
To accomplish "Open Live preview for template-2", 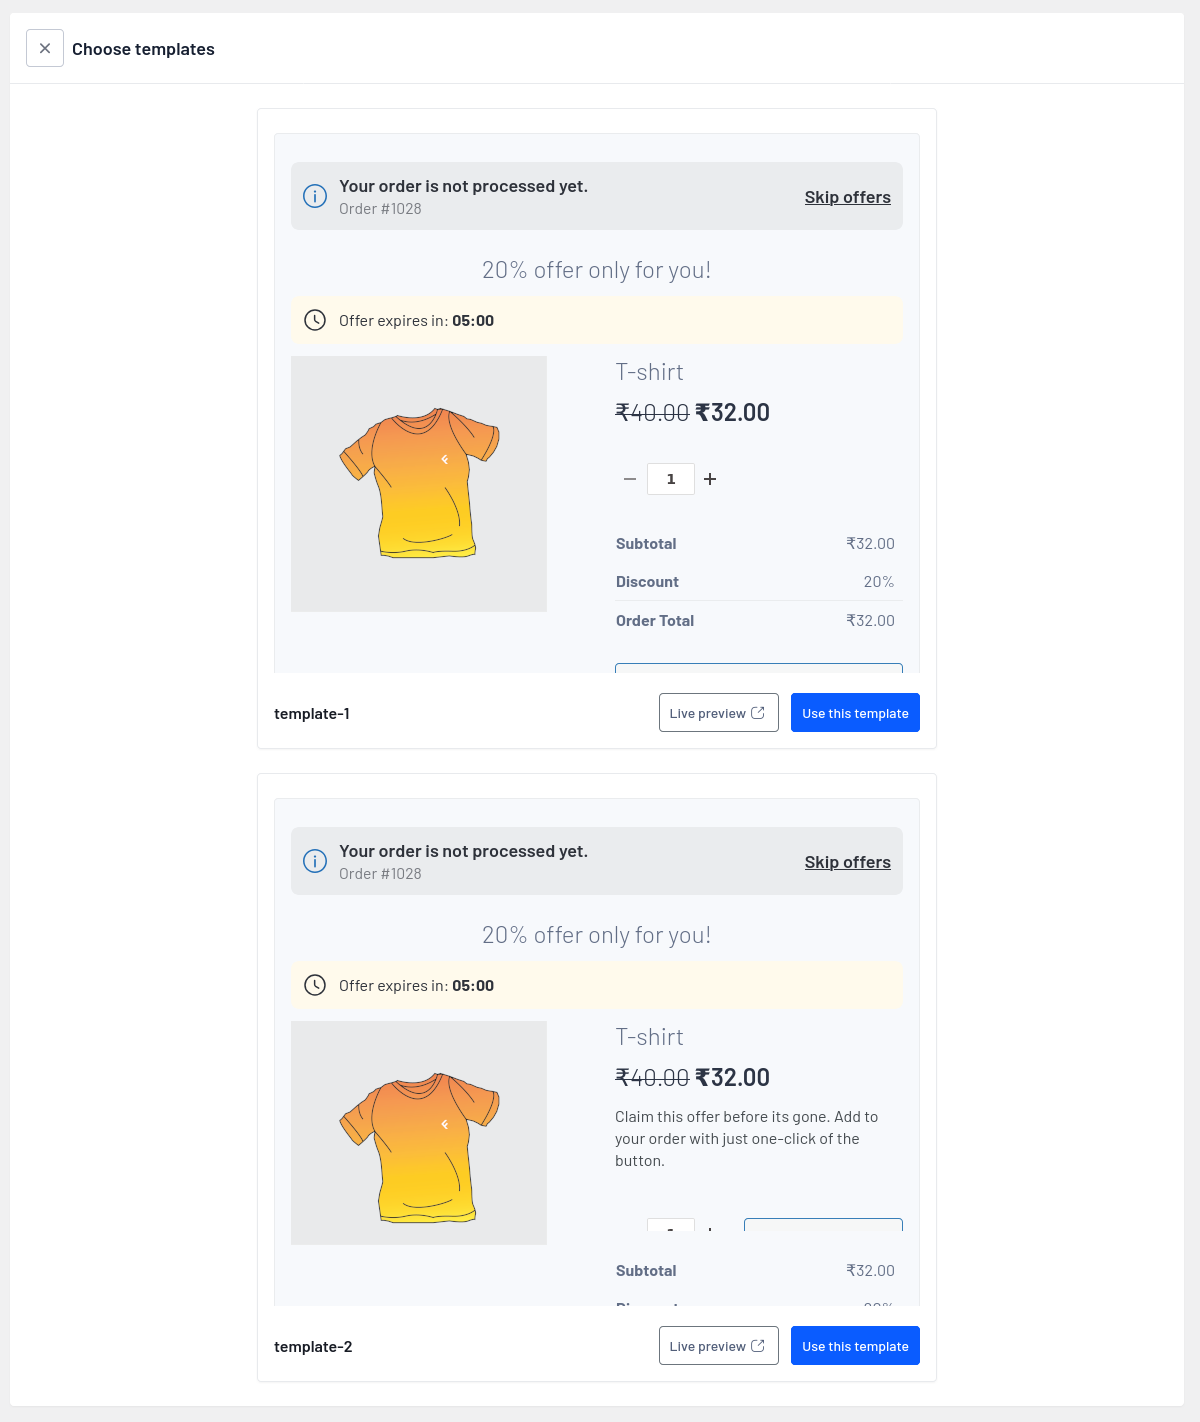I will point(718,1346).
